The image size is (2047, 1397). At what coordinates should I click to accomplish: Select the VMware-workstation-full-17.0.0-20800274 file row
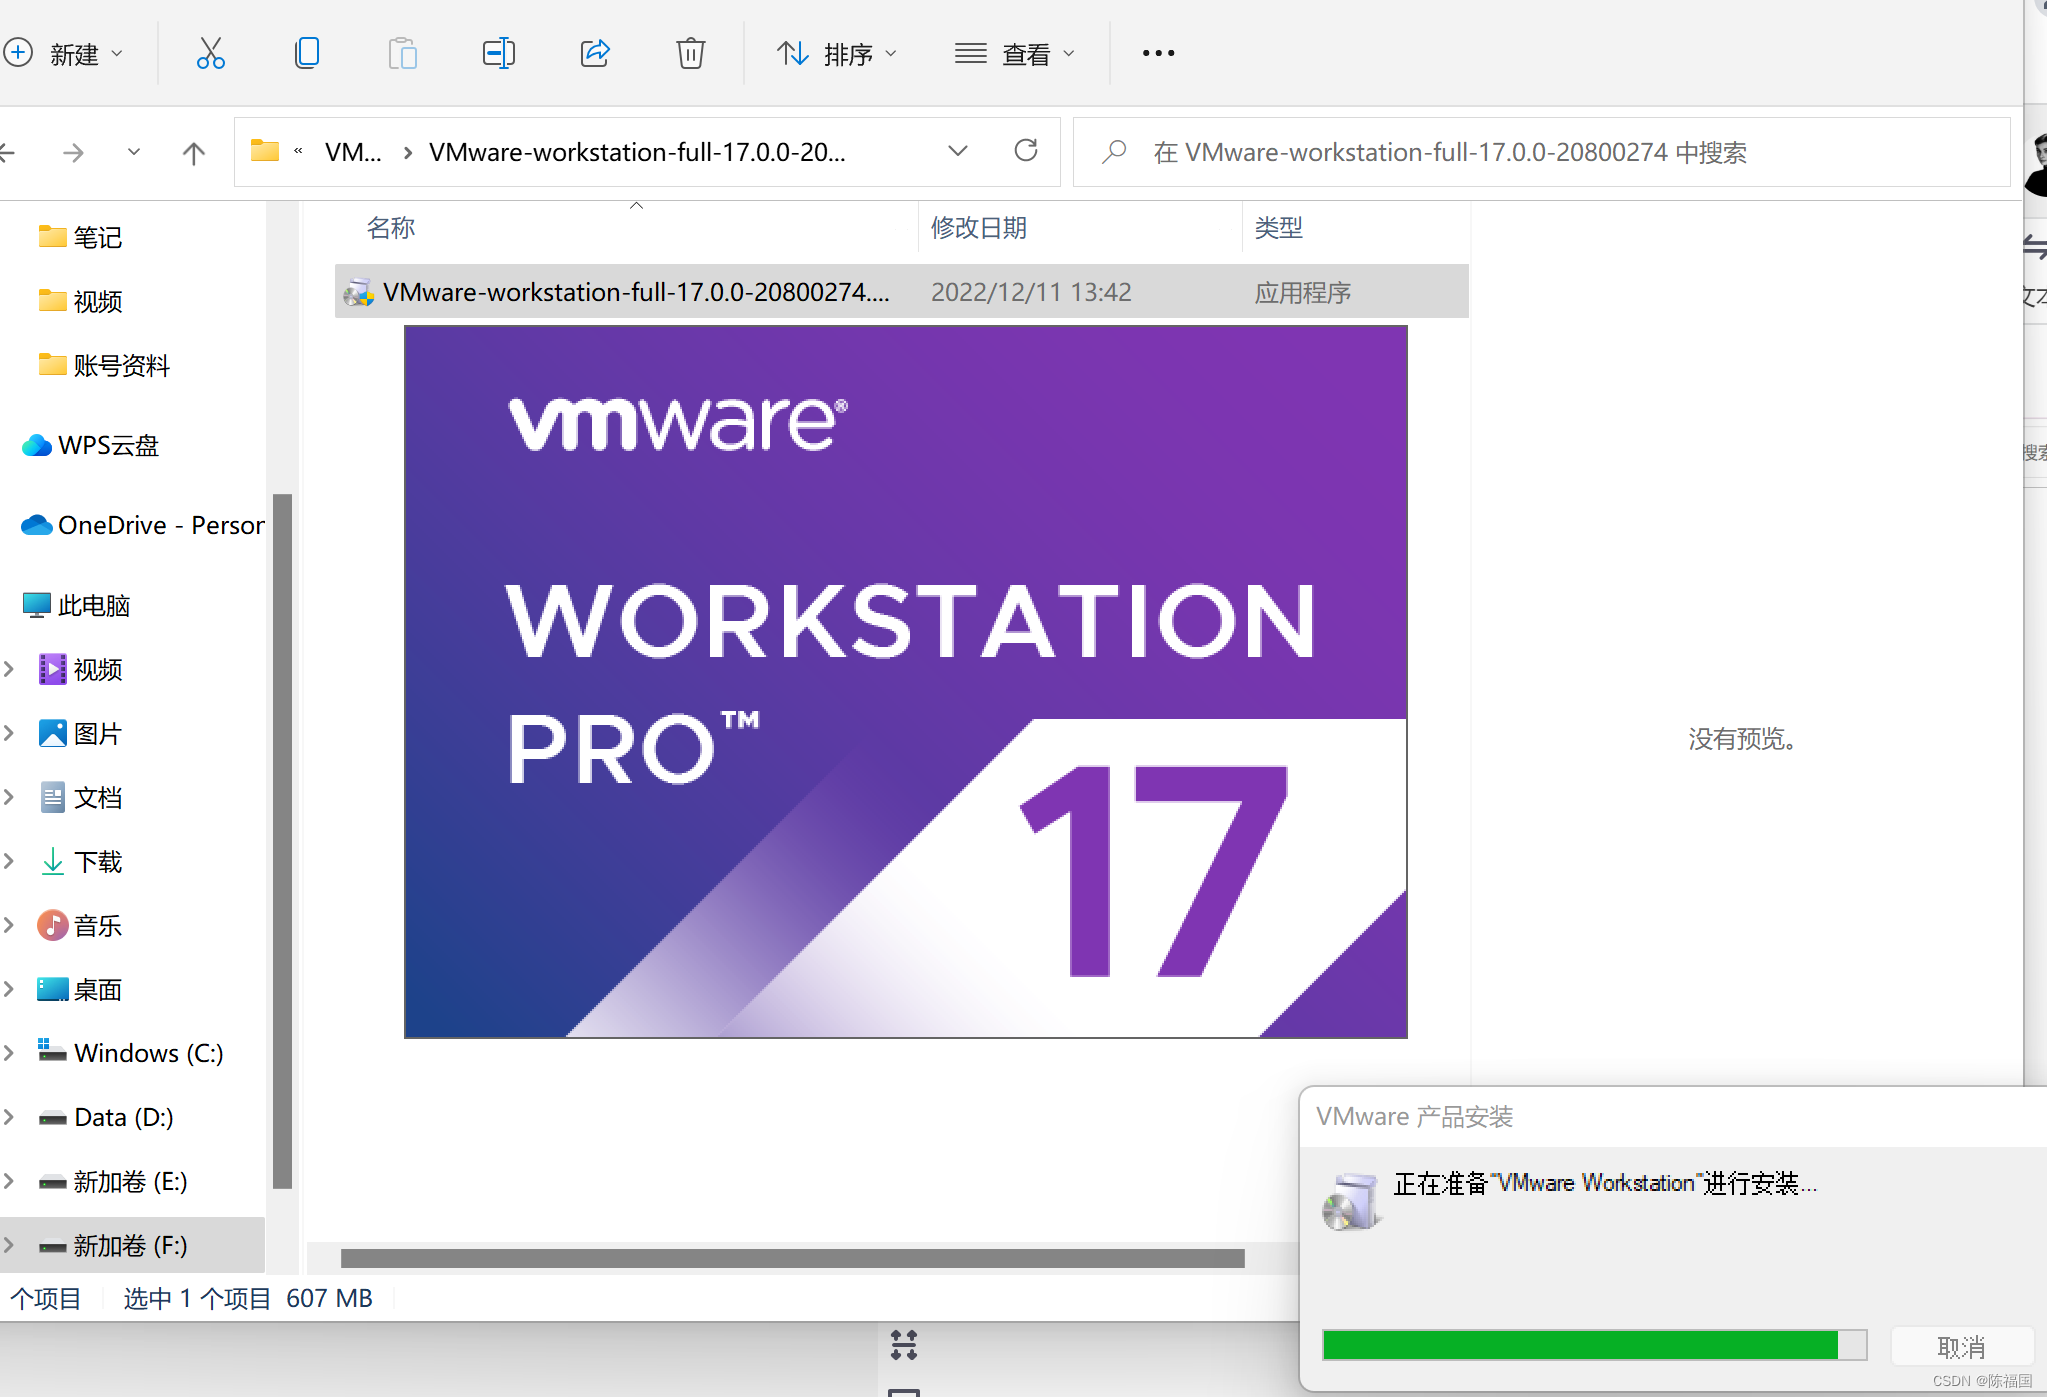coord(901,292)
